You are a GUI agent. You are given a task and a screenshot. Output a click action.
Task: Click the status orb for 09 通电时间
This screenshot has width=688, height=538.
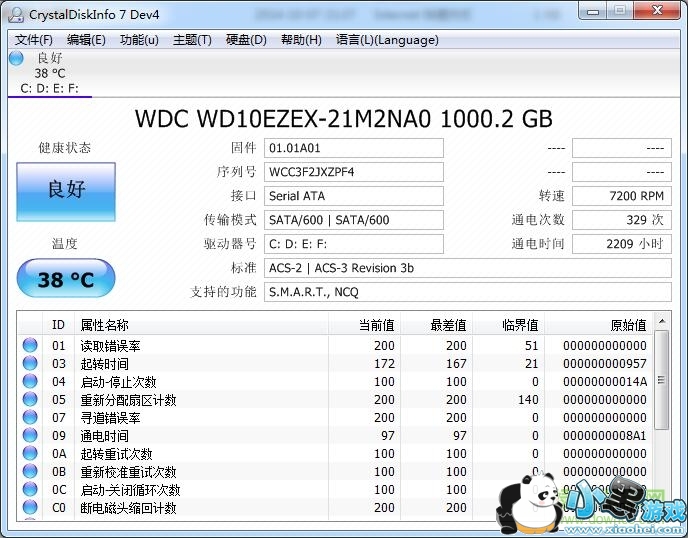click(x=30, y=435)
